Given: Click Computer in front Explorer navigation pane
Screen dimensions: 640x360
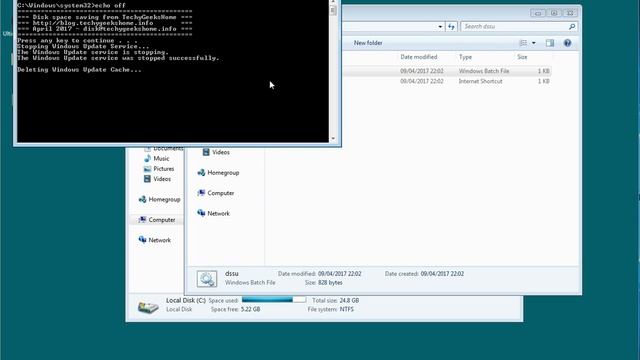Looking at the screenshot, I should pos(221,193).
